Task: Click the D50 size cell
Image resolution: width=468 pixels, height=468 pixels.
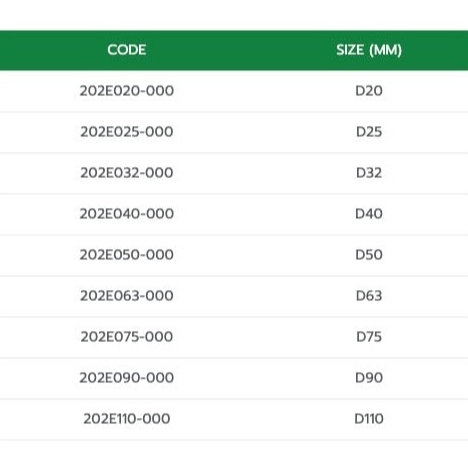Action: (x=369, y=255)
